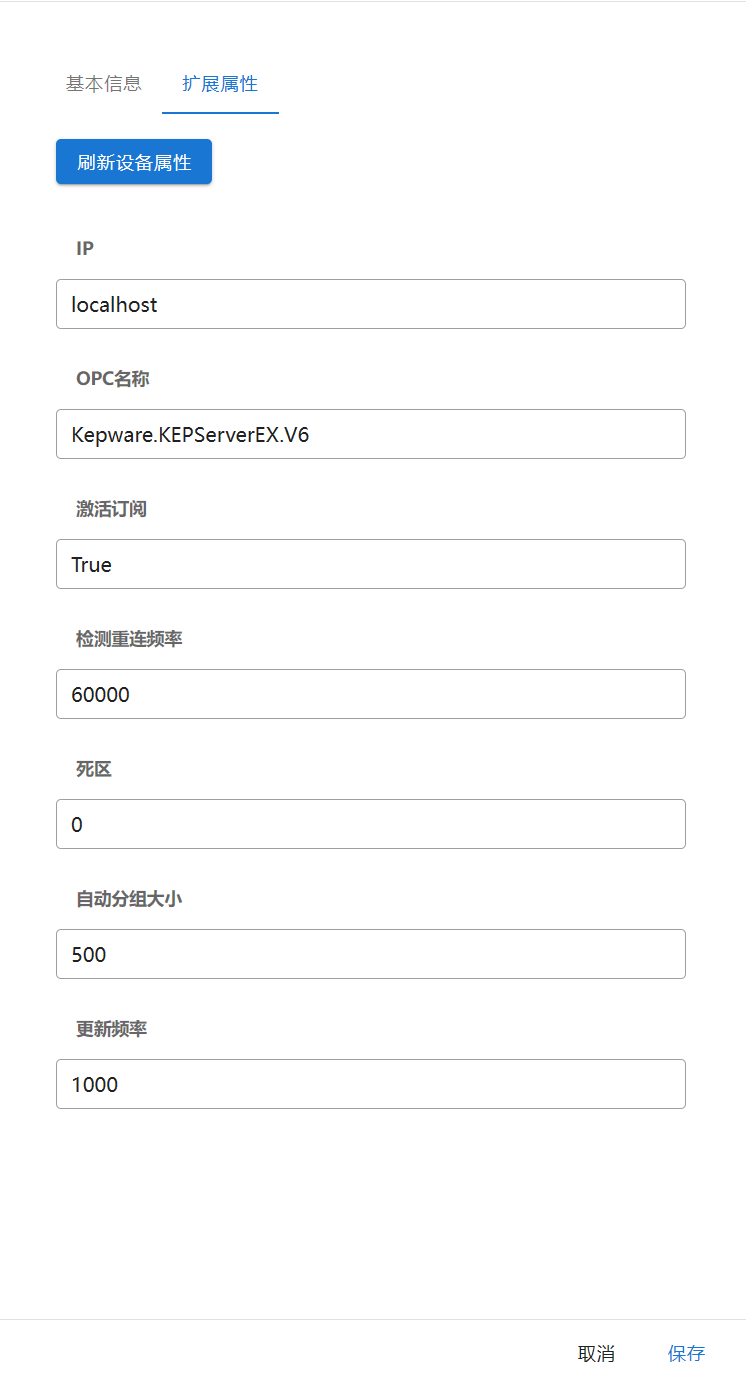Click into the 死区 input field
The width and height of the screenshot is (746, 1375).
(370, 824)
